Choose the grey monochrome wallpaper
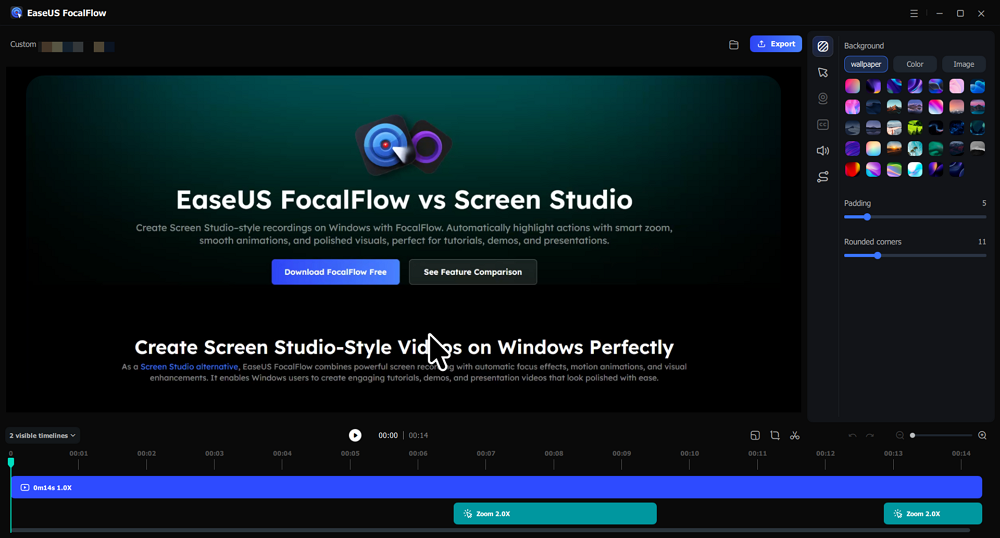The image size is (1000, 538). (x=977, y=149)
